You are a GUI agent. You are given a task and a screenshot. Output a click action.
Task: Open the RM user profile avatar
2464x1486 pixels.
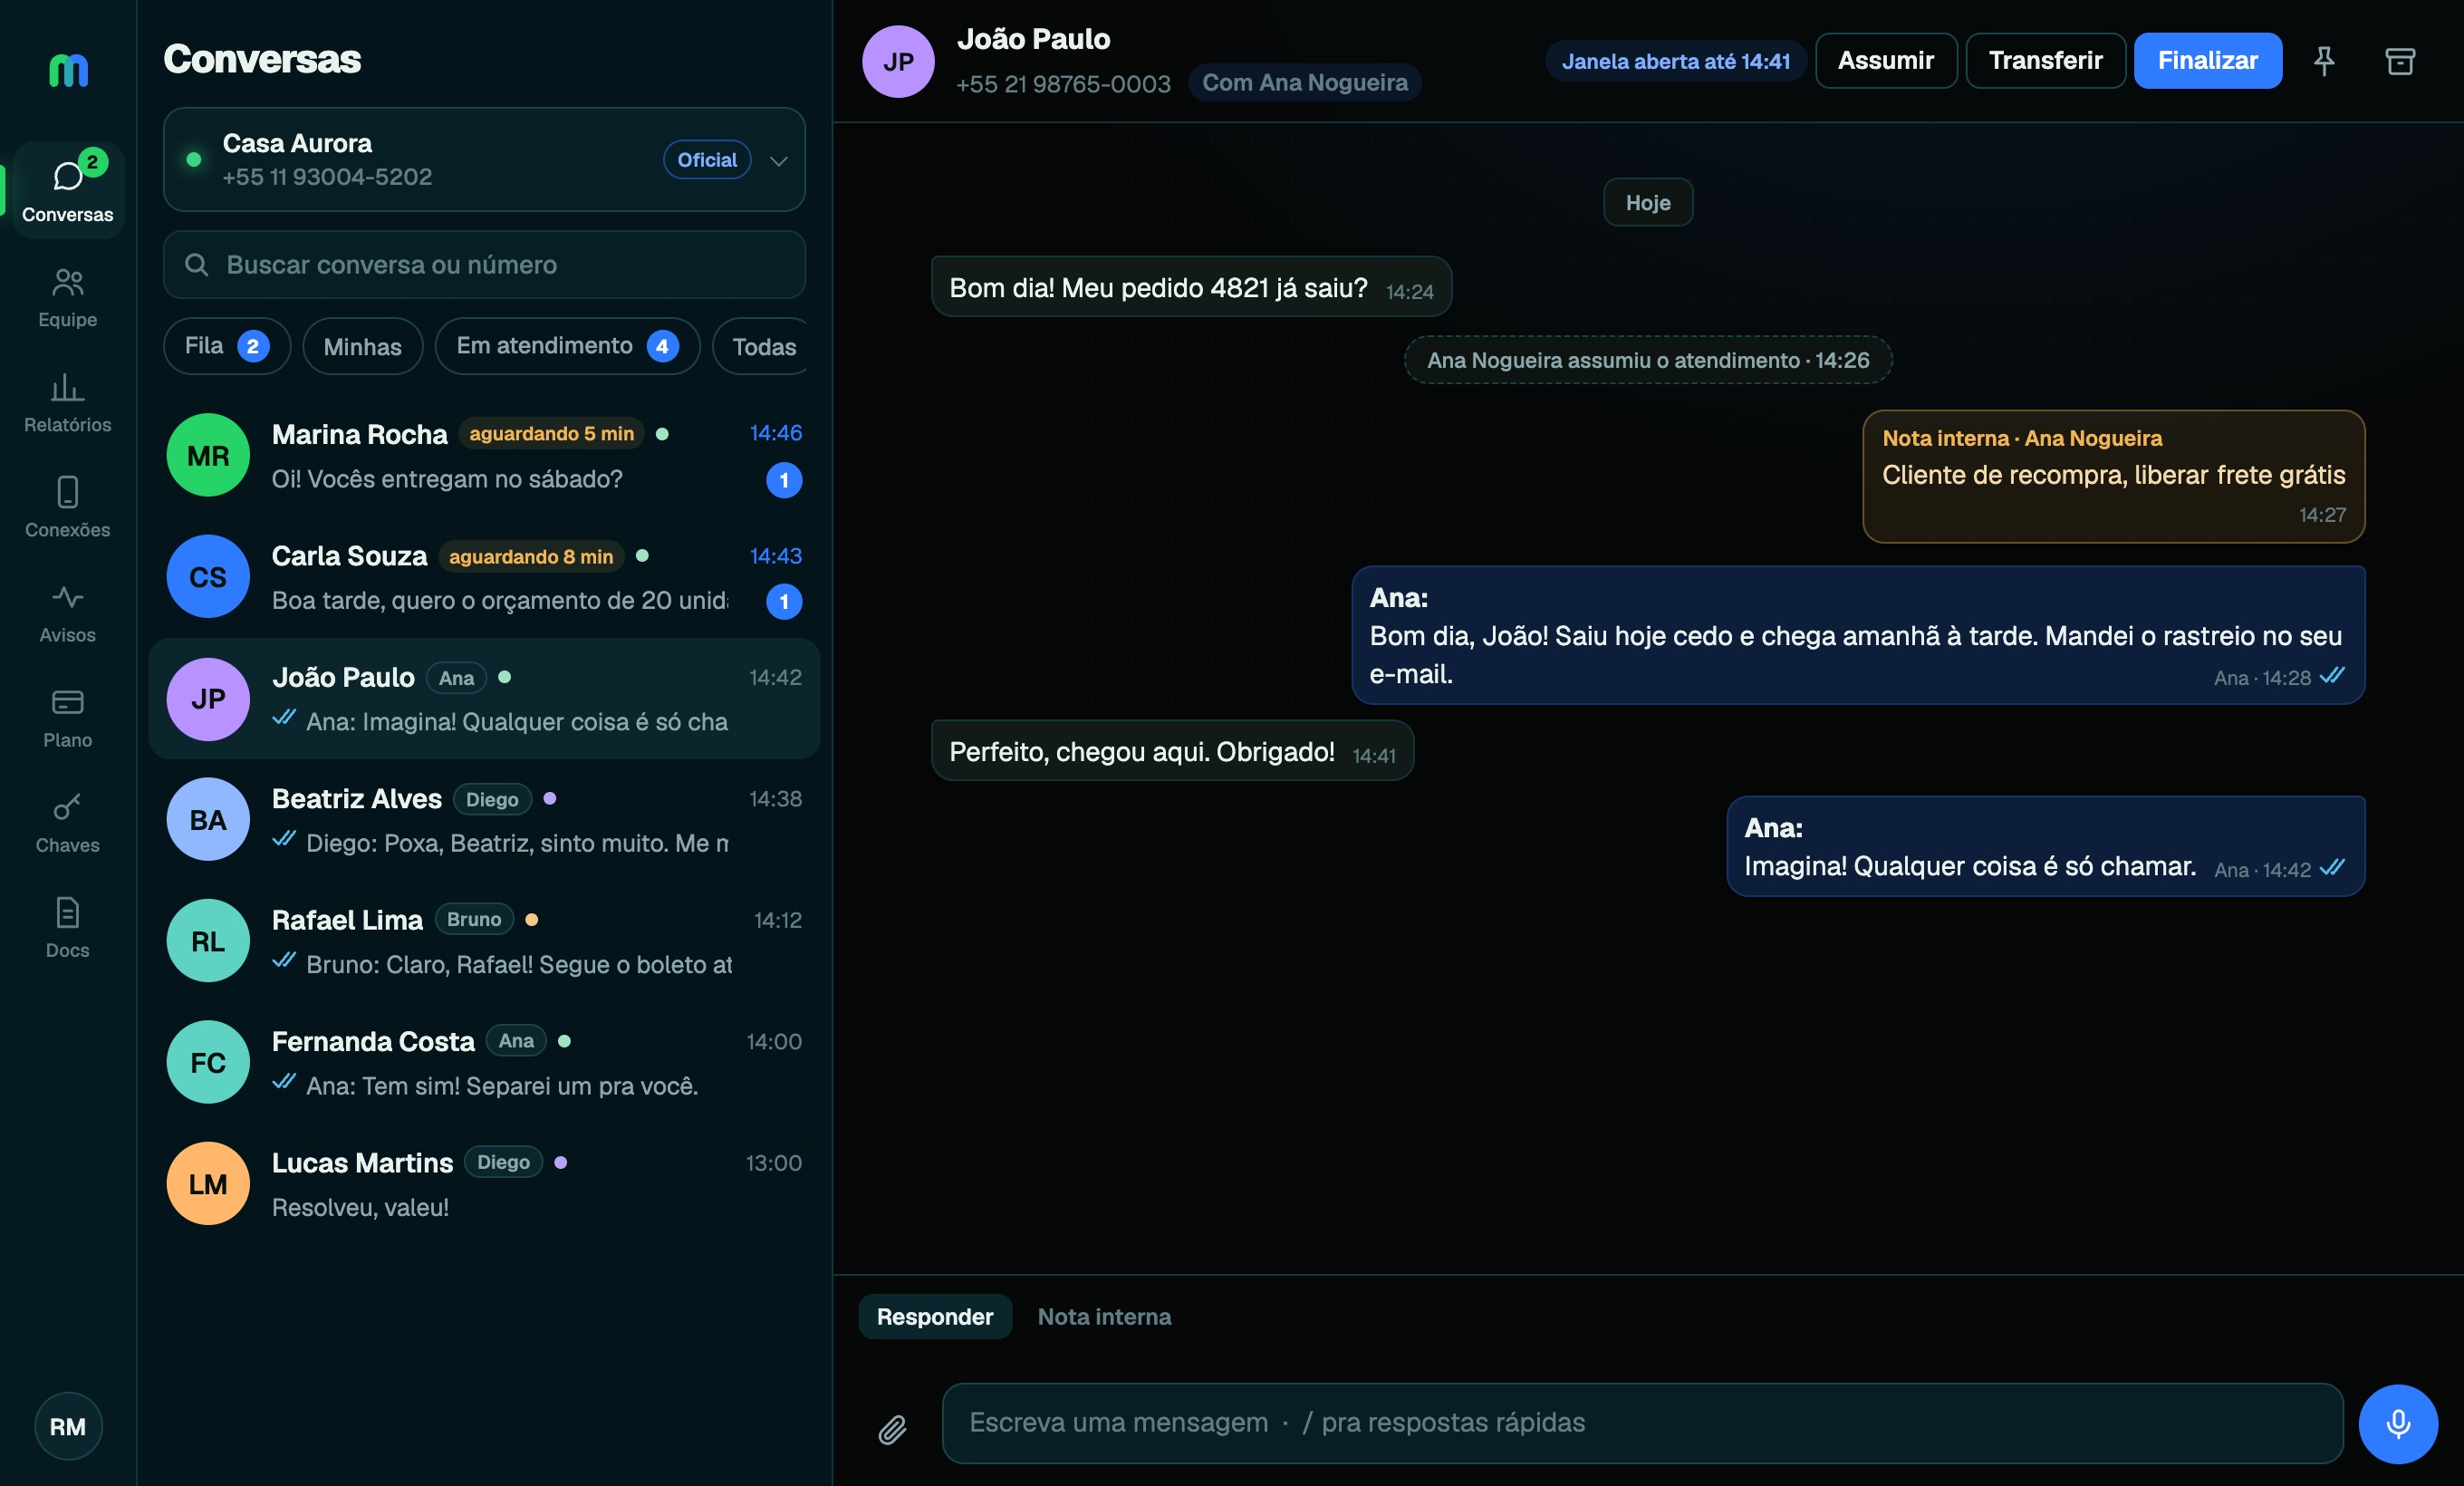[68, 1426]
